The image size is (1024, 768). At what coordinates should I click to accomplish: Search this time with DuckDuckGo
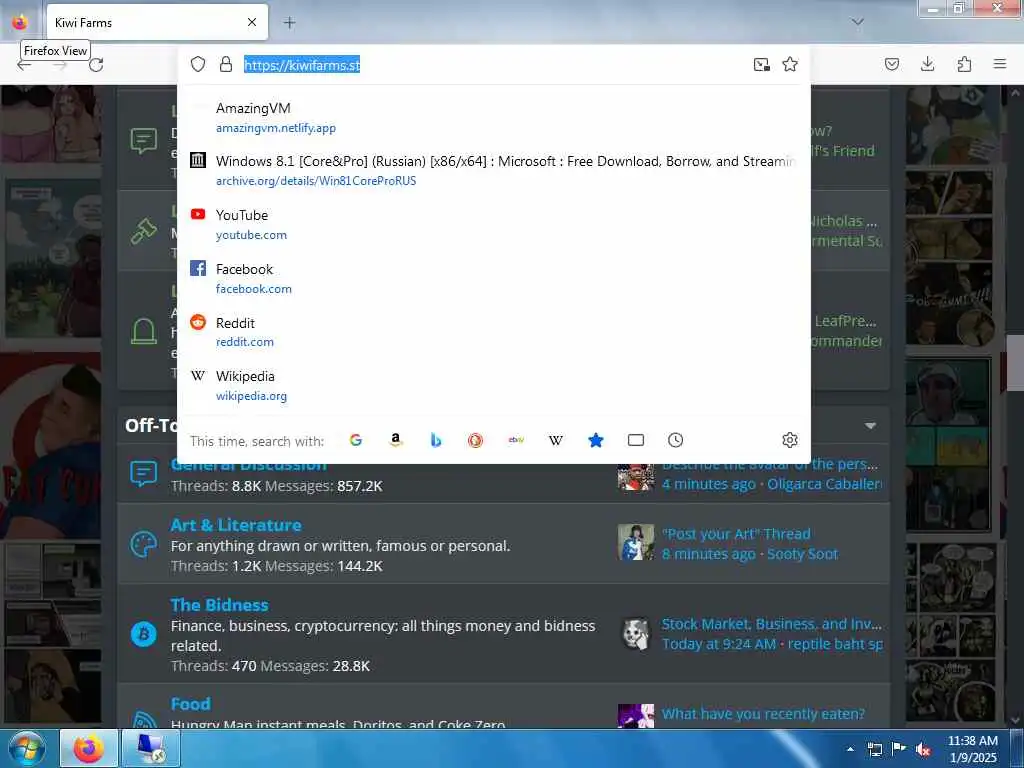click(x=475, y=440)
